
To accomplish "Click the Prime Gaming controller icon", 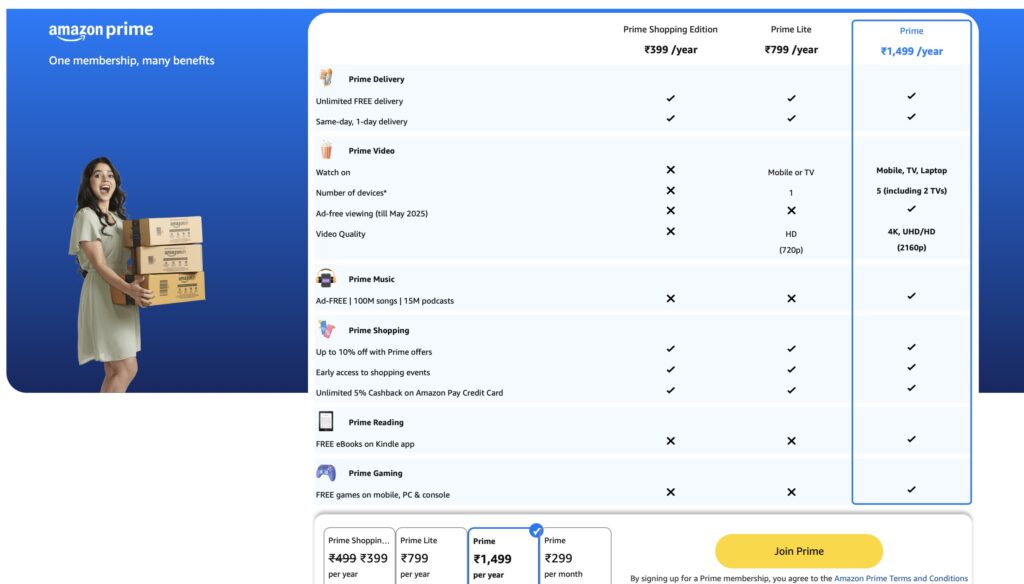I will click(326, 472).
